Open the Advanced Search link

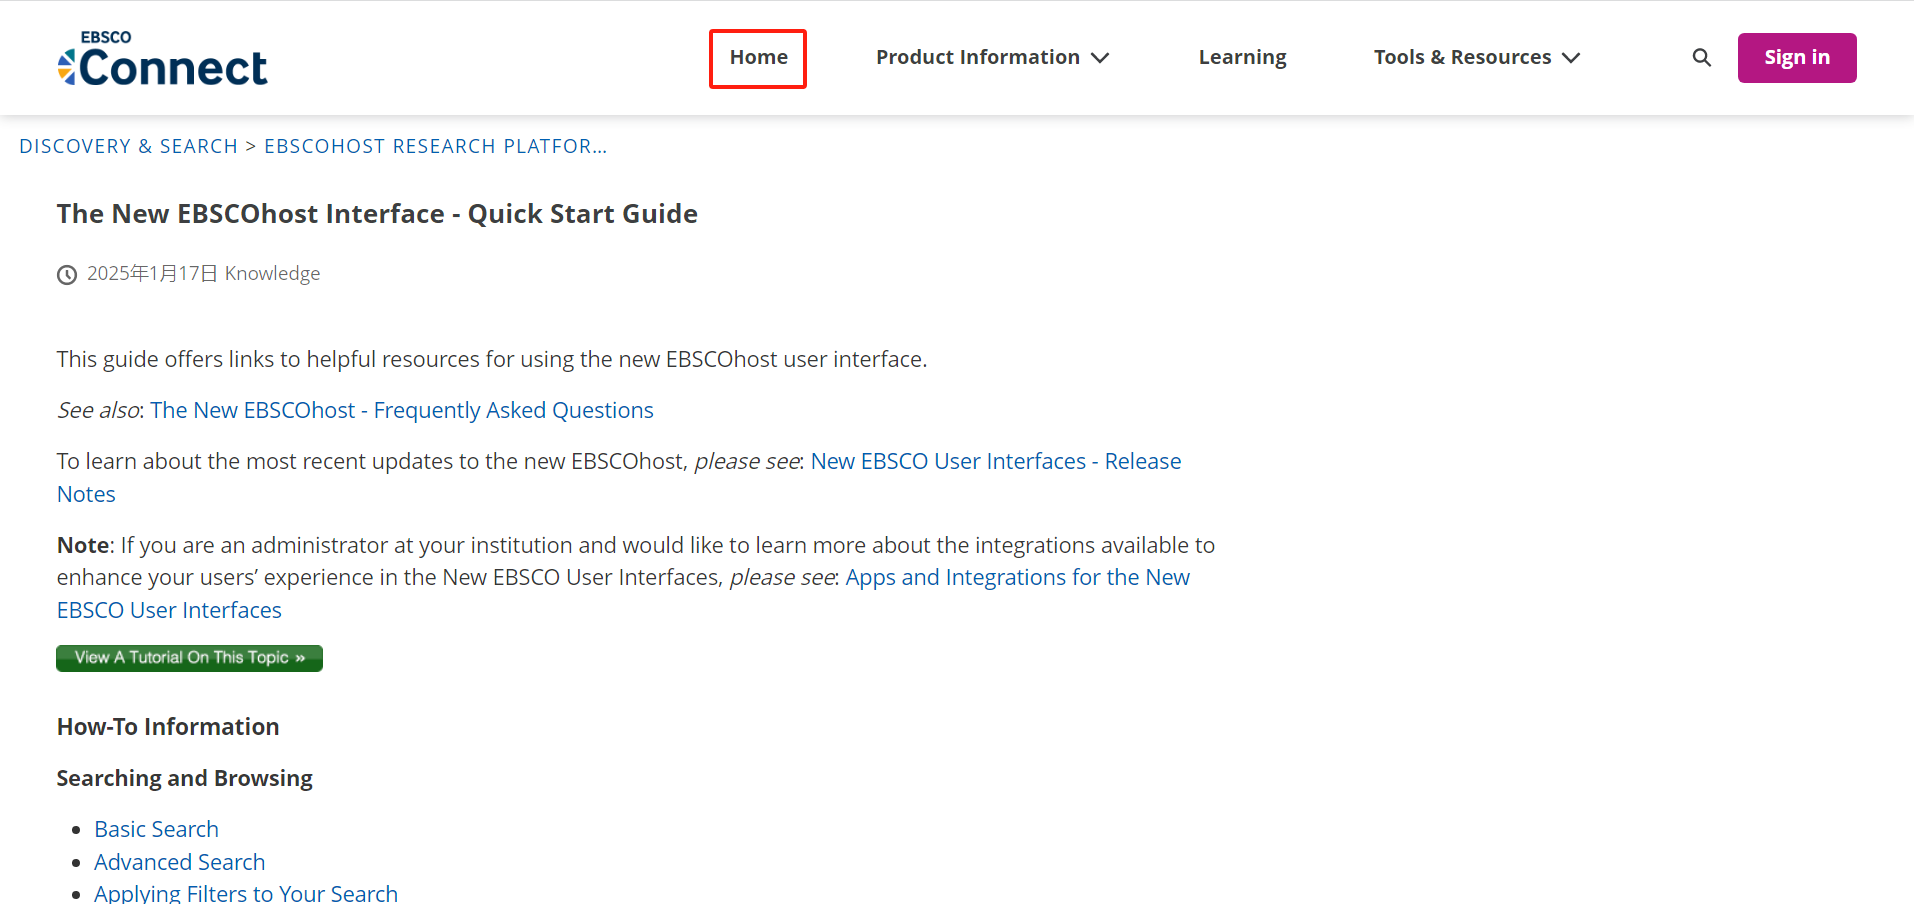point(180,862)
